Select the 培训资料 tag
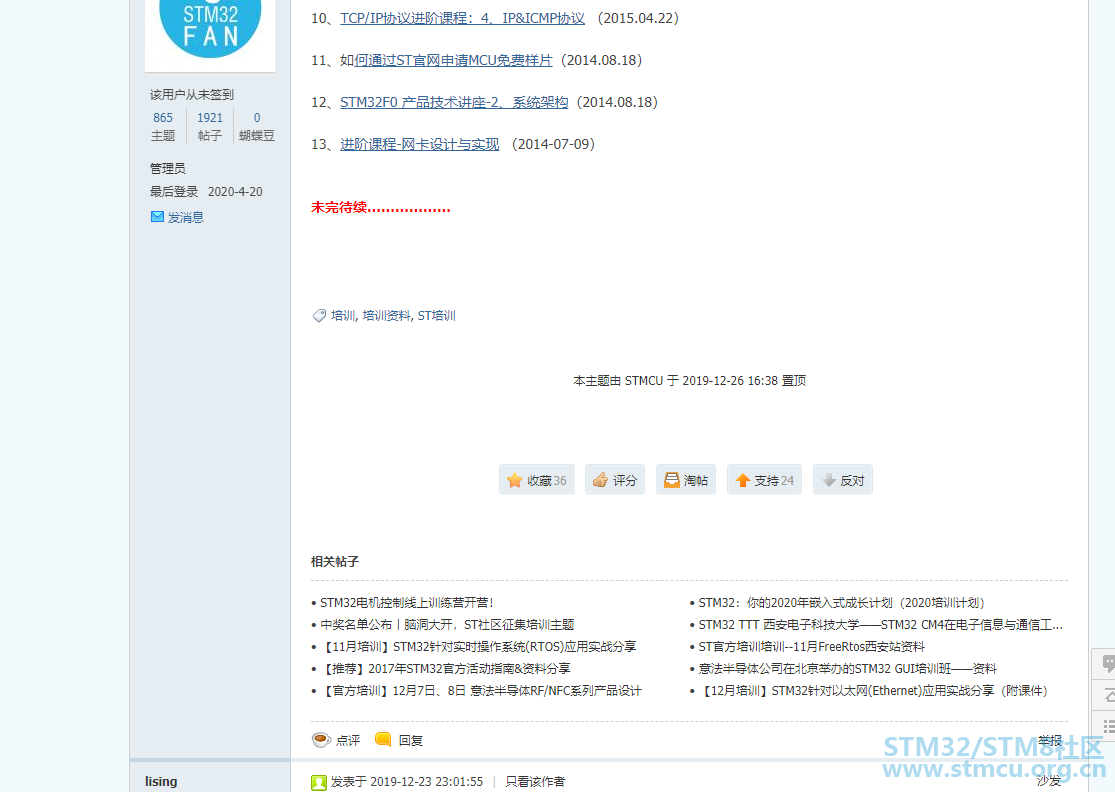 click(386, 316)
